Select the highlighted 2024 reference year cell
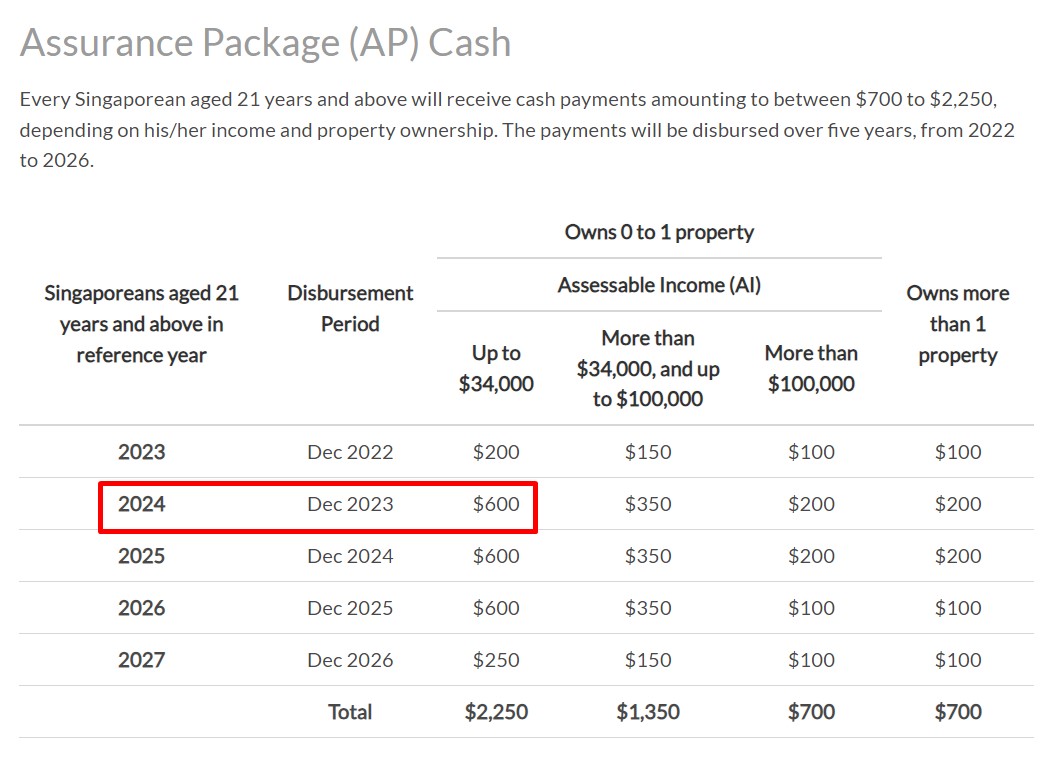This screenshot has width=1055, height=761. click(x=141, y=504)
